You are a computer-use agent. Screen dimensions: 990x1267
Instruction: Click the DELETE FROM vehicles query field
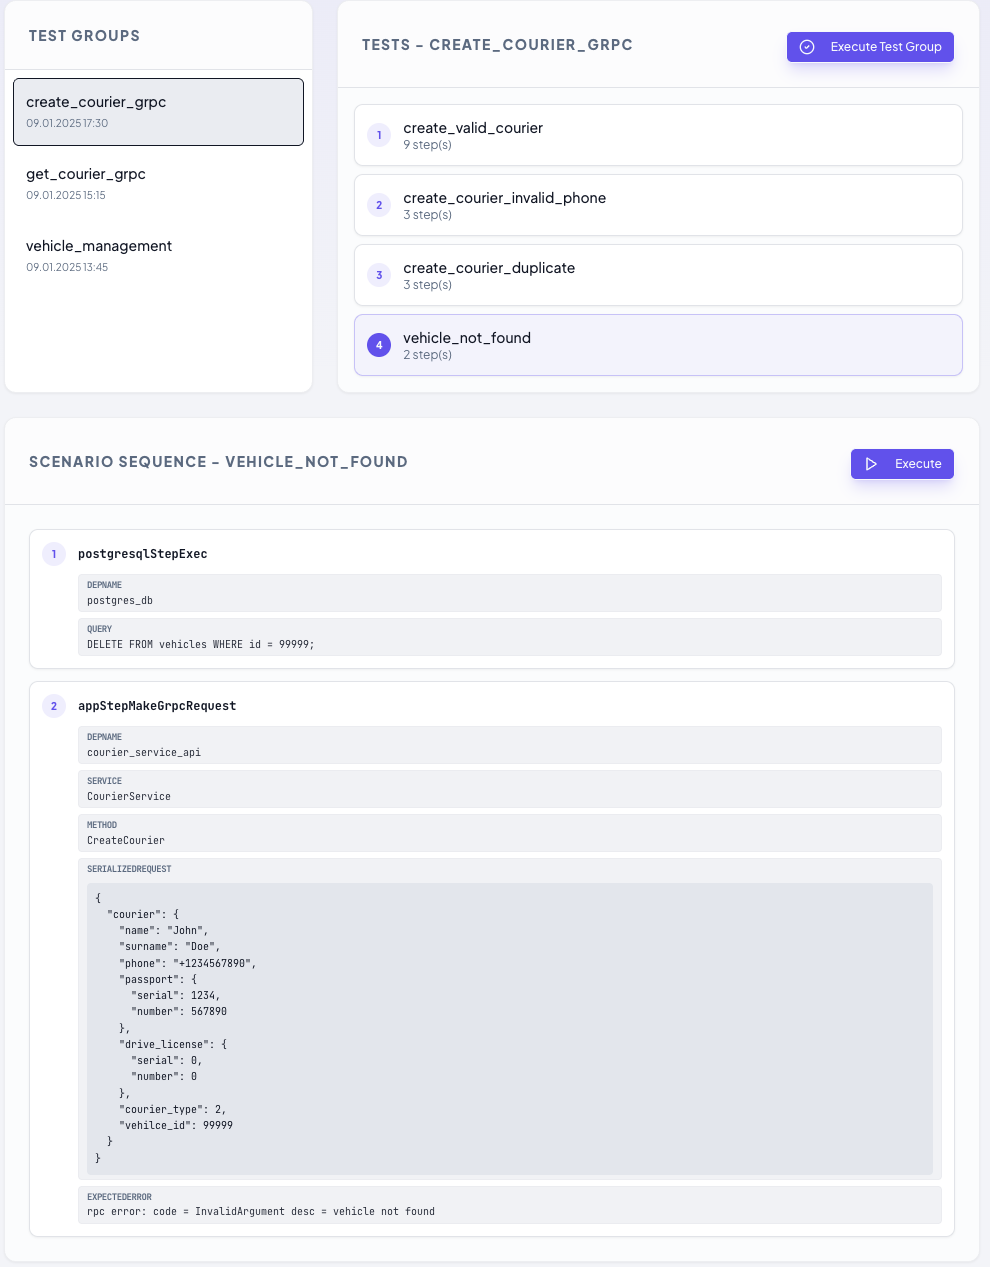(x=510, y=637)
